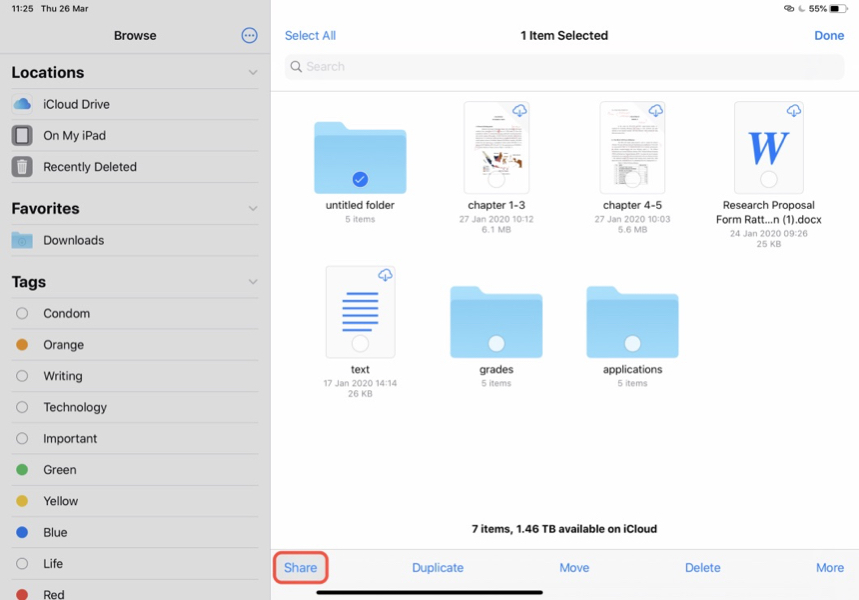Click the text document icon

[360, 312]
